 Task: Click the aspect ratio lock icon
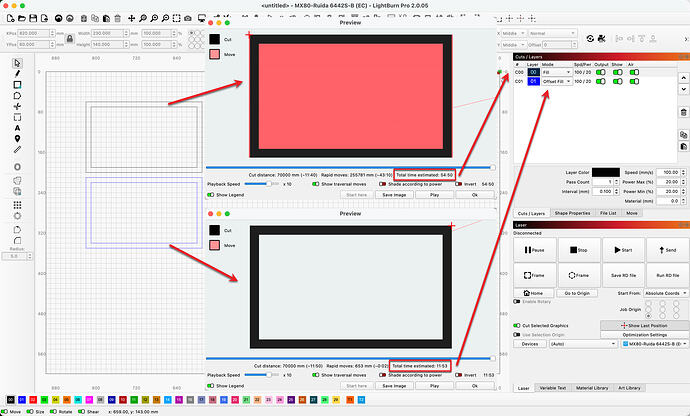coord(69,39)
